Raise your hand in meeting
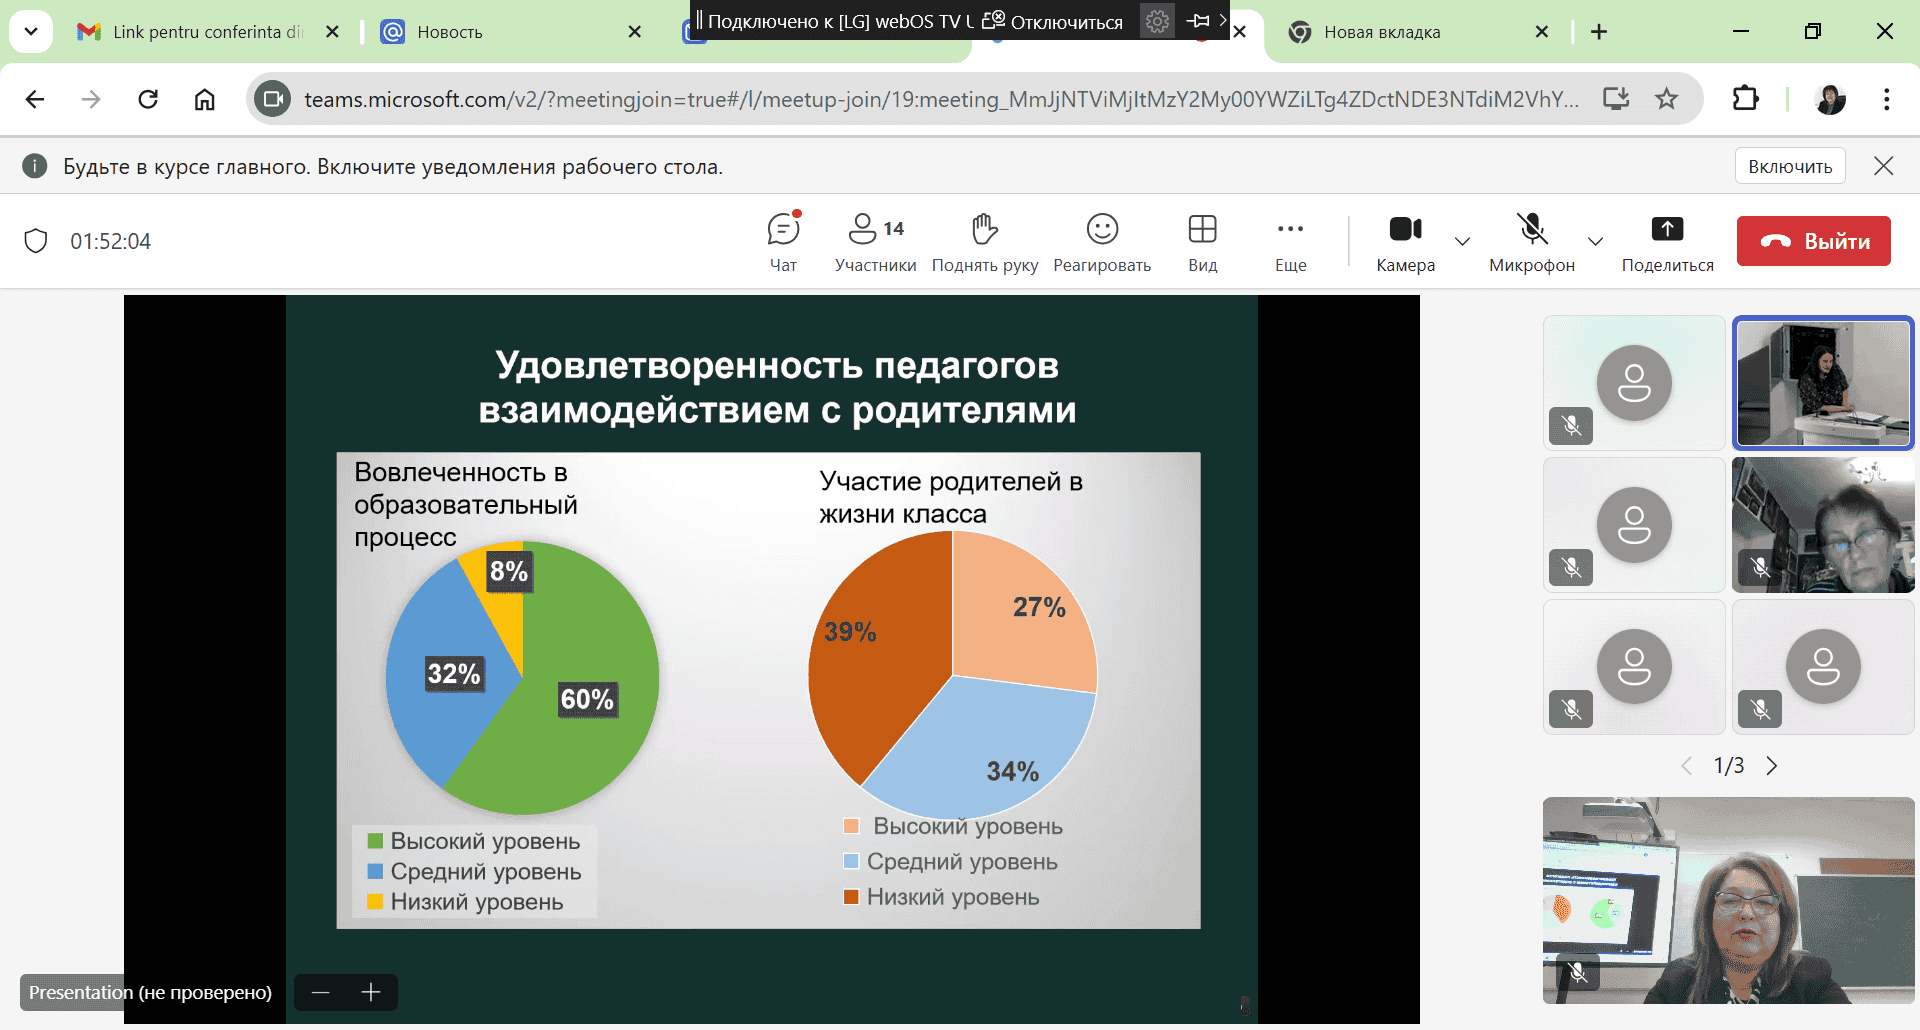Viewport: 1920px width, 1030px height. coord(984,241)
